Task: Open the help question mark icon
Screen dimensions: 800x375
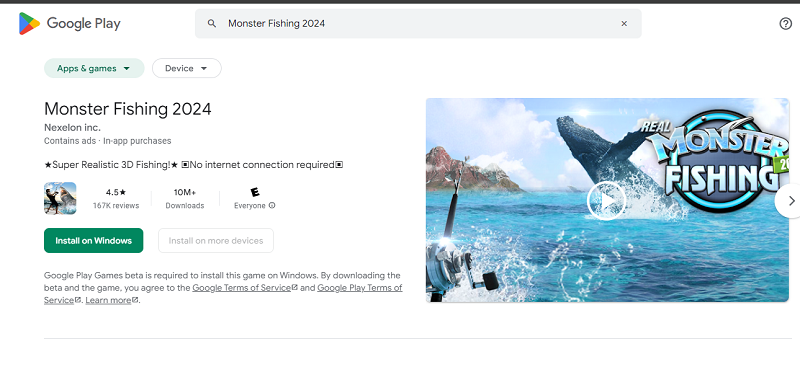Action: click(x=786, y=23)
